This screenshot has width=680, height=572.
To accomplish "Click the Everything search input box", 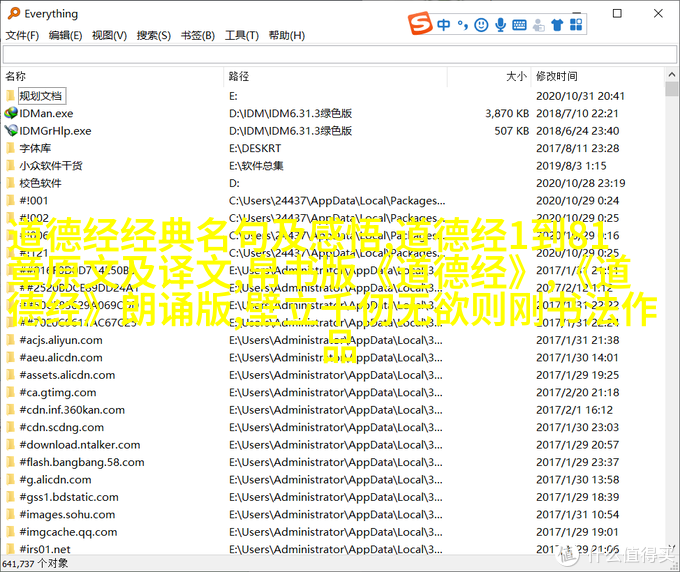I will pyautogui.click(x=340, y=55).
